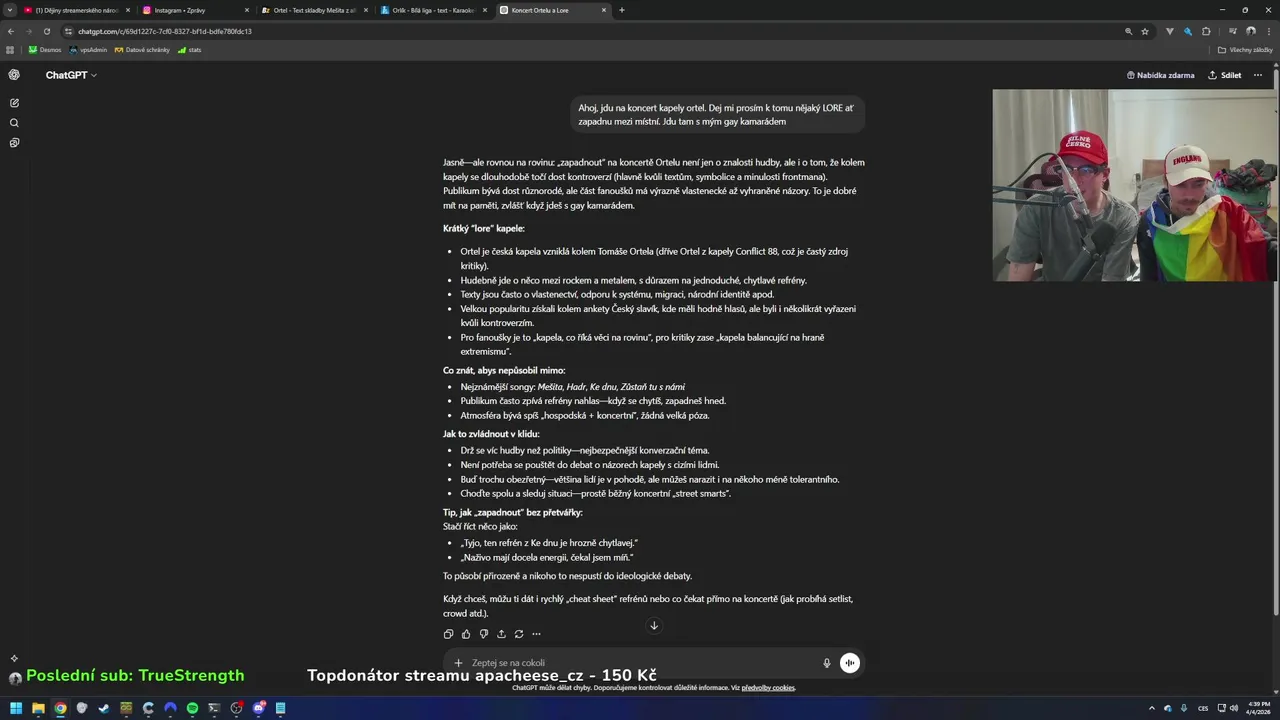Open more actions under the response
Viewport: 1280px width, 720px height.
(x=536, y=634)
